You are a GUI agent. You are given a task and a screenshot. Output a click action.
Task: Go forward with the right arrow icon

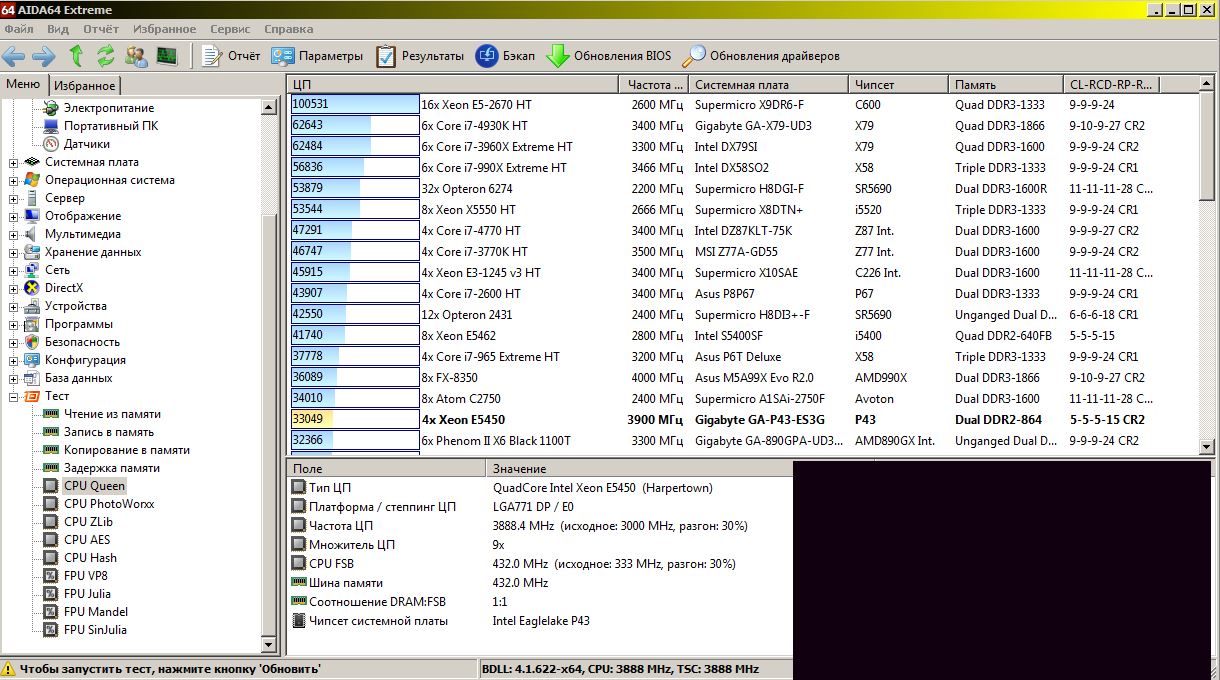tap(44, 56)
